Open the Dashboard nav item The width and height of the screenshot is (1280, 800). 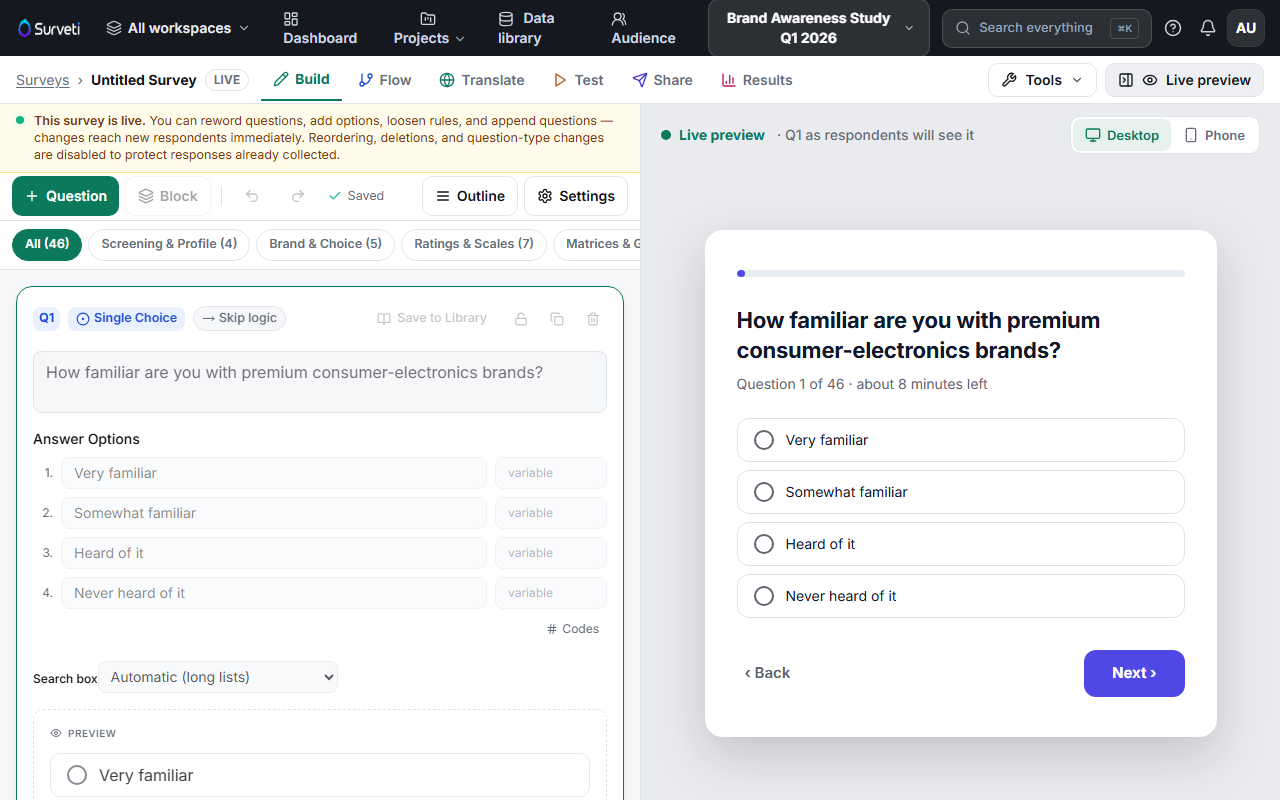320,28
